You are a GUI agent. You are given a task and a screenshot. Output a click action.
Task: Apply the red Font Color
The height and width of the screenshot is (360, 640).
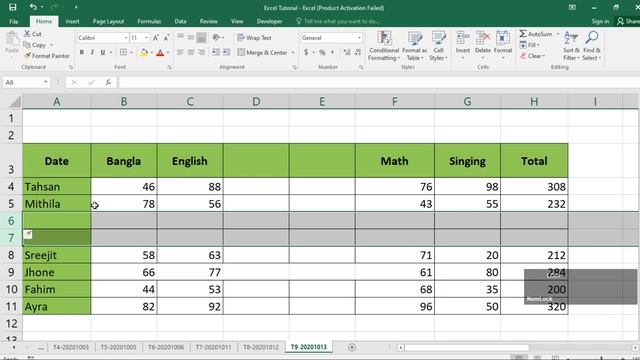(x=160, y=52)
